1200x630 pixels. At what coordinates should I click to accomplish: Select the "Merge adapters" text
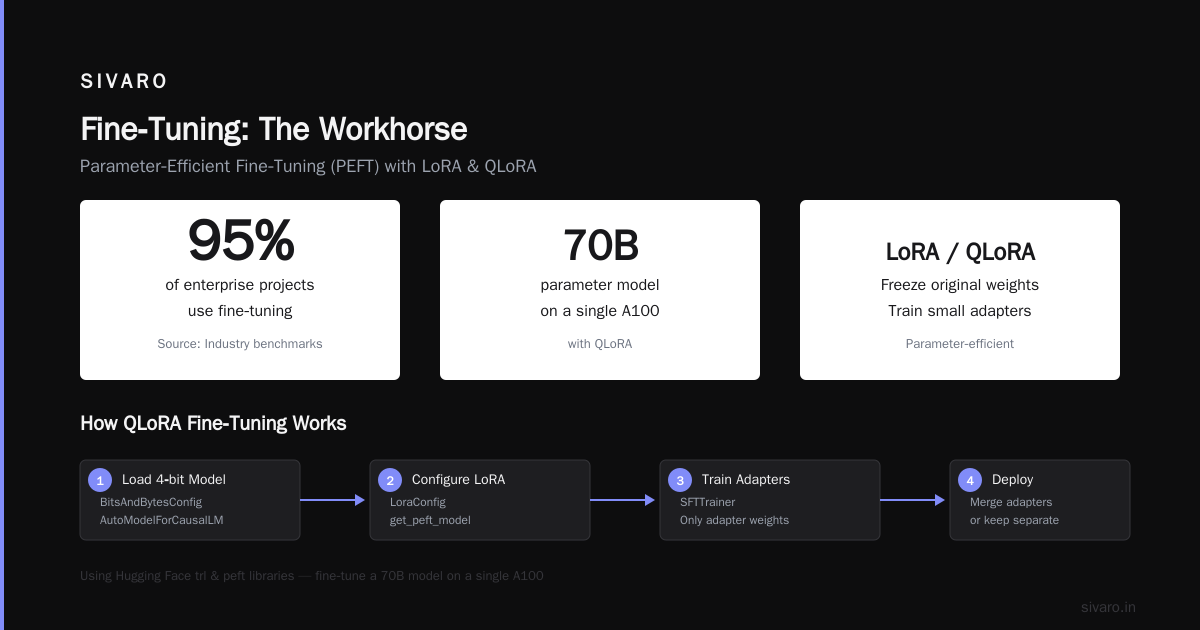pos(1011,502)
